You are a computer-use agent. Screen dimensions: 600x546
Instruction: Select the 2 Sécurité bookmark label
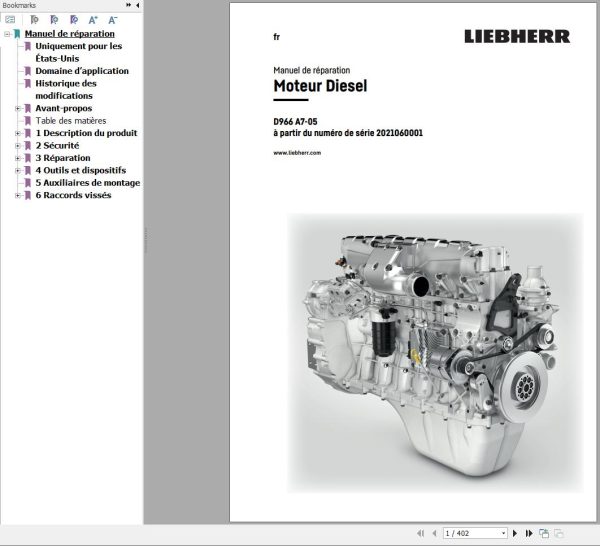coord(57,145)
